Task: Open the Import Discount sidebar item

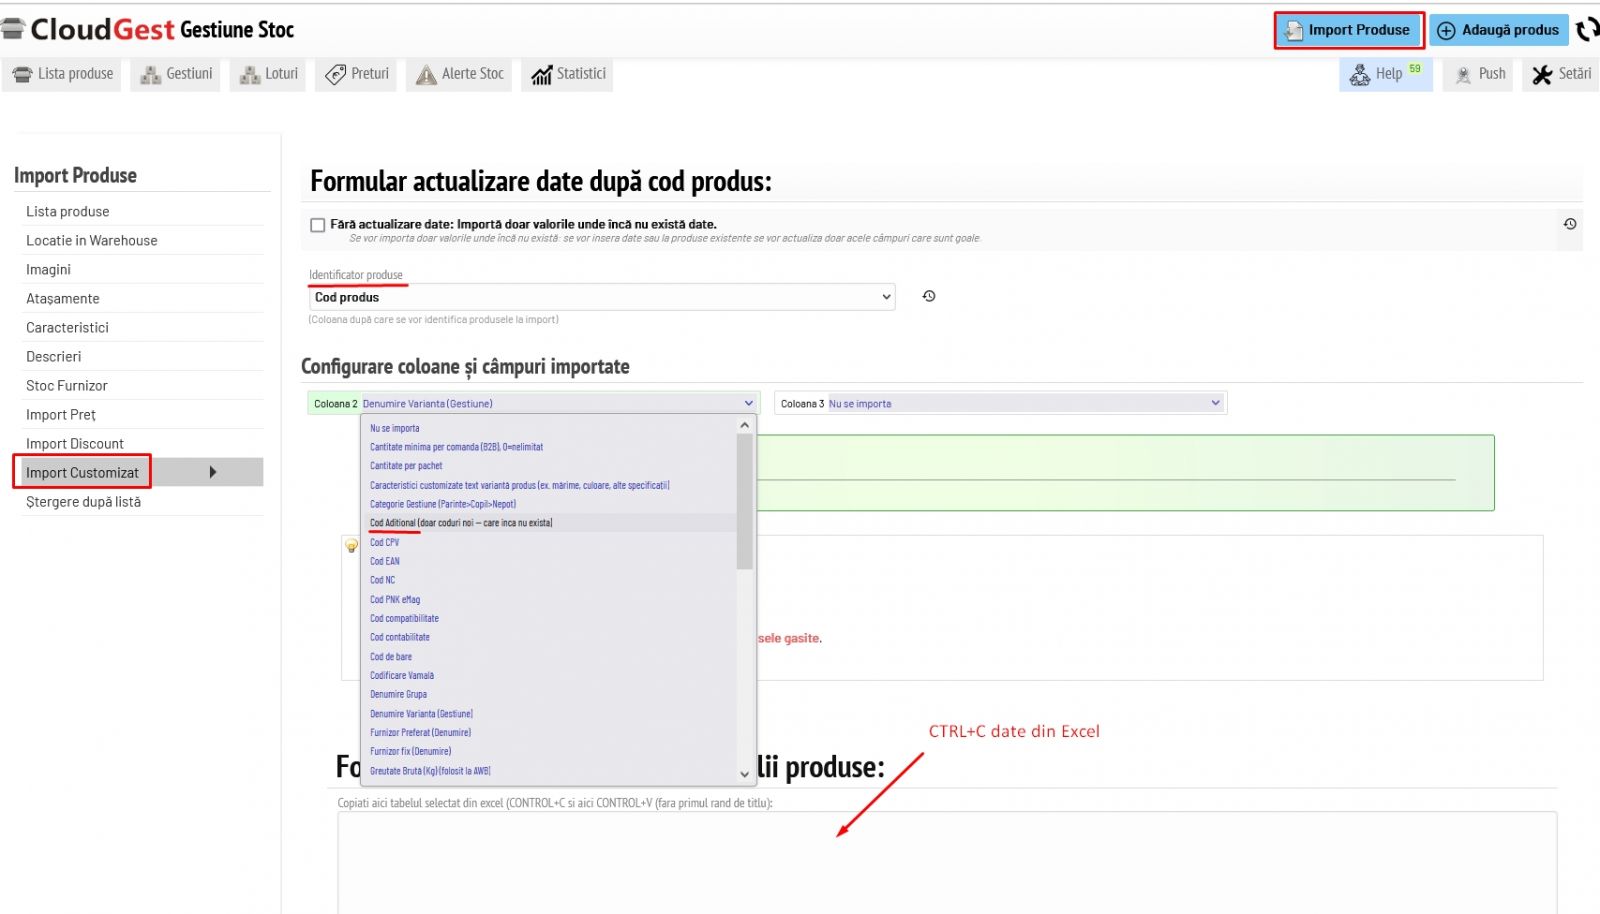Action: [74, 443]
